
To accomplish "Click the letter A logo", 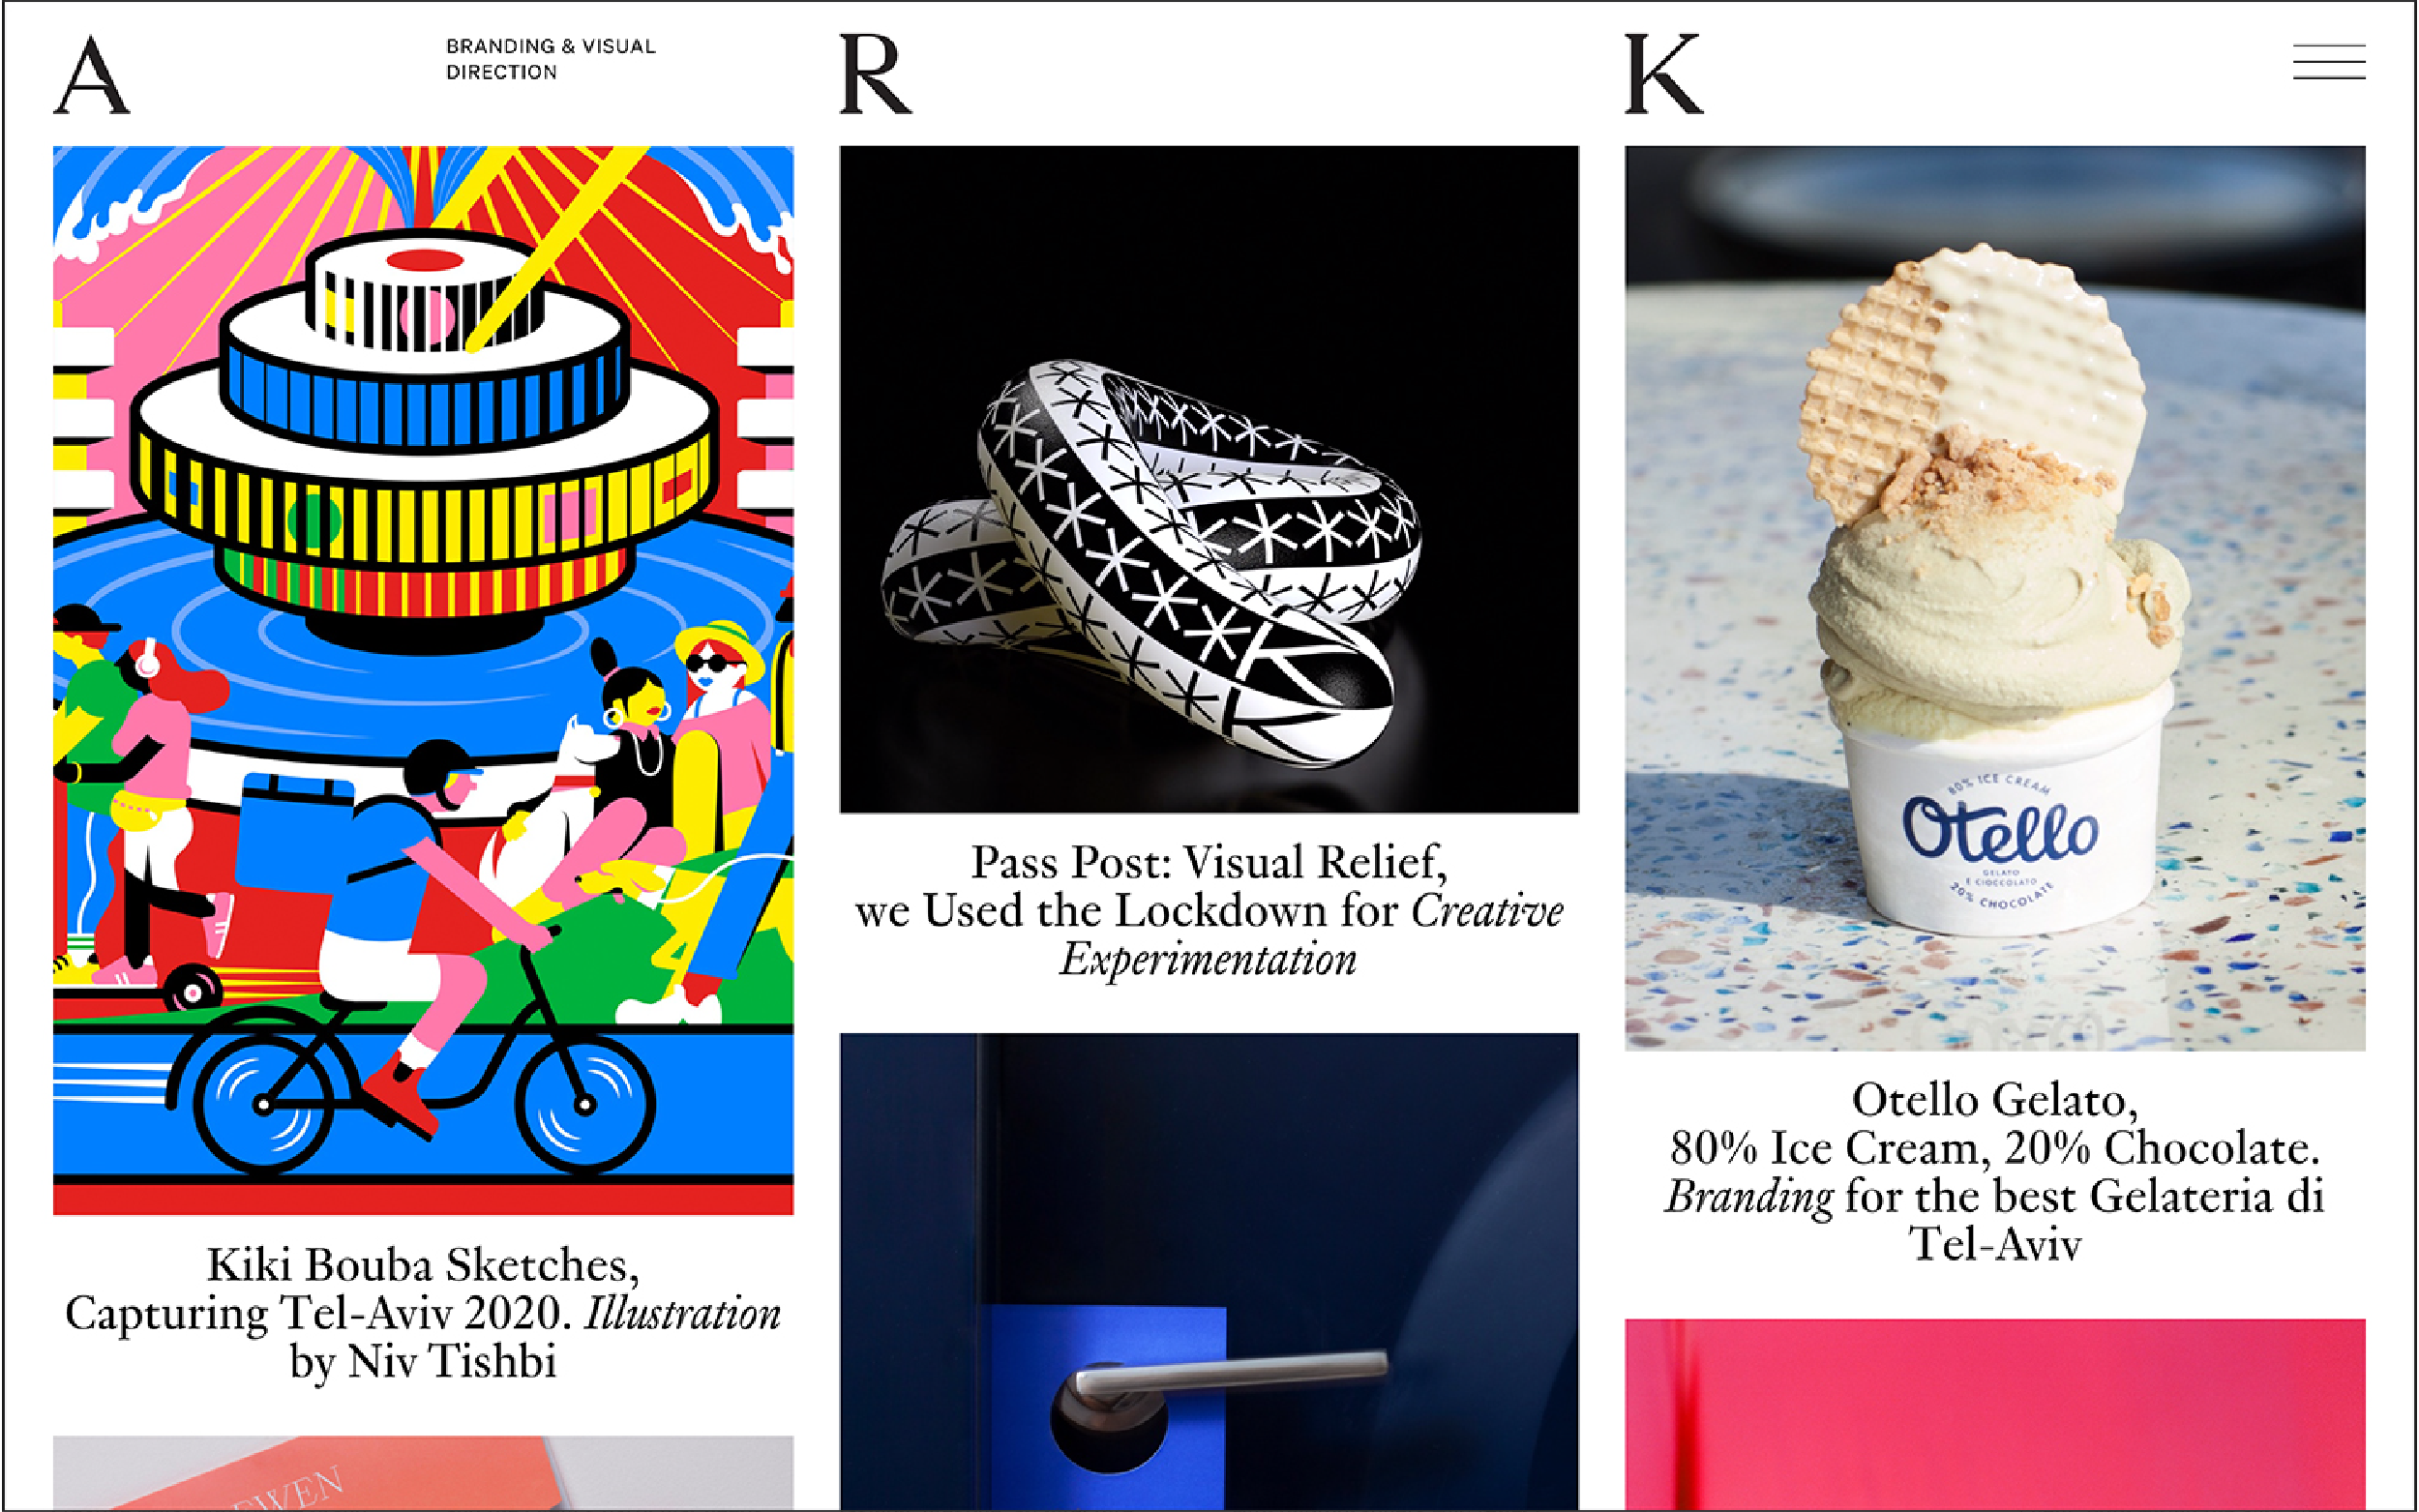I will (91, 75).
